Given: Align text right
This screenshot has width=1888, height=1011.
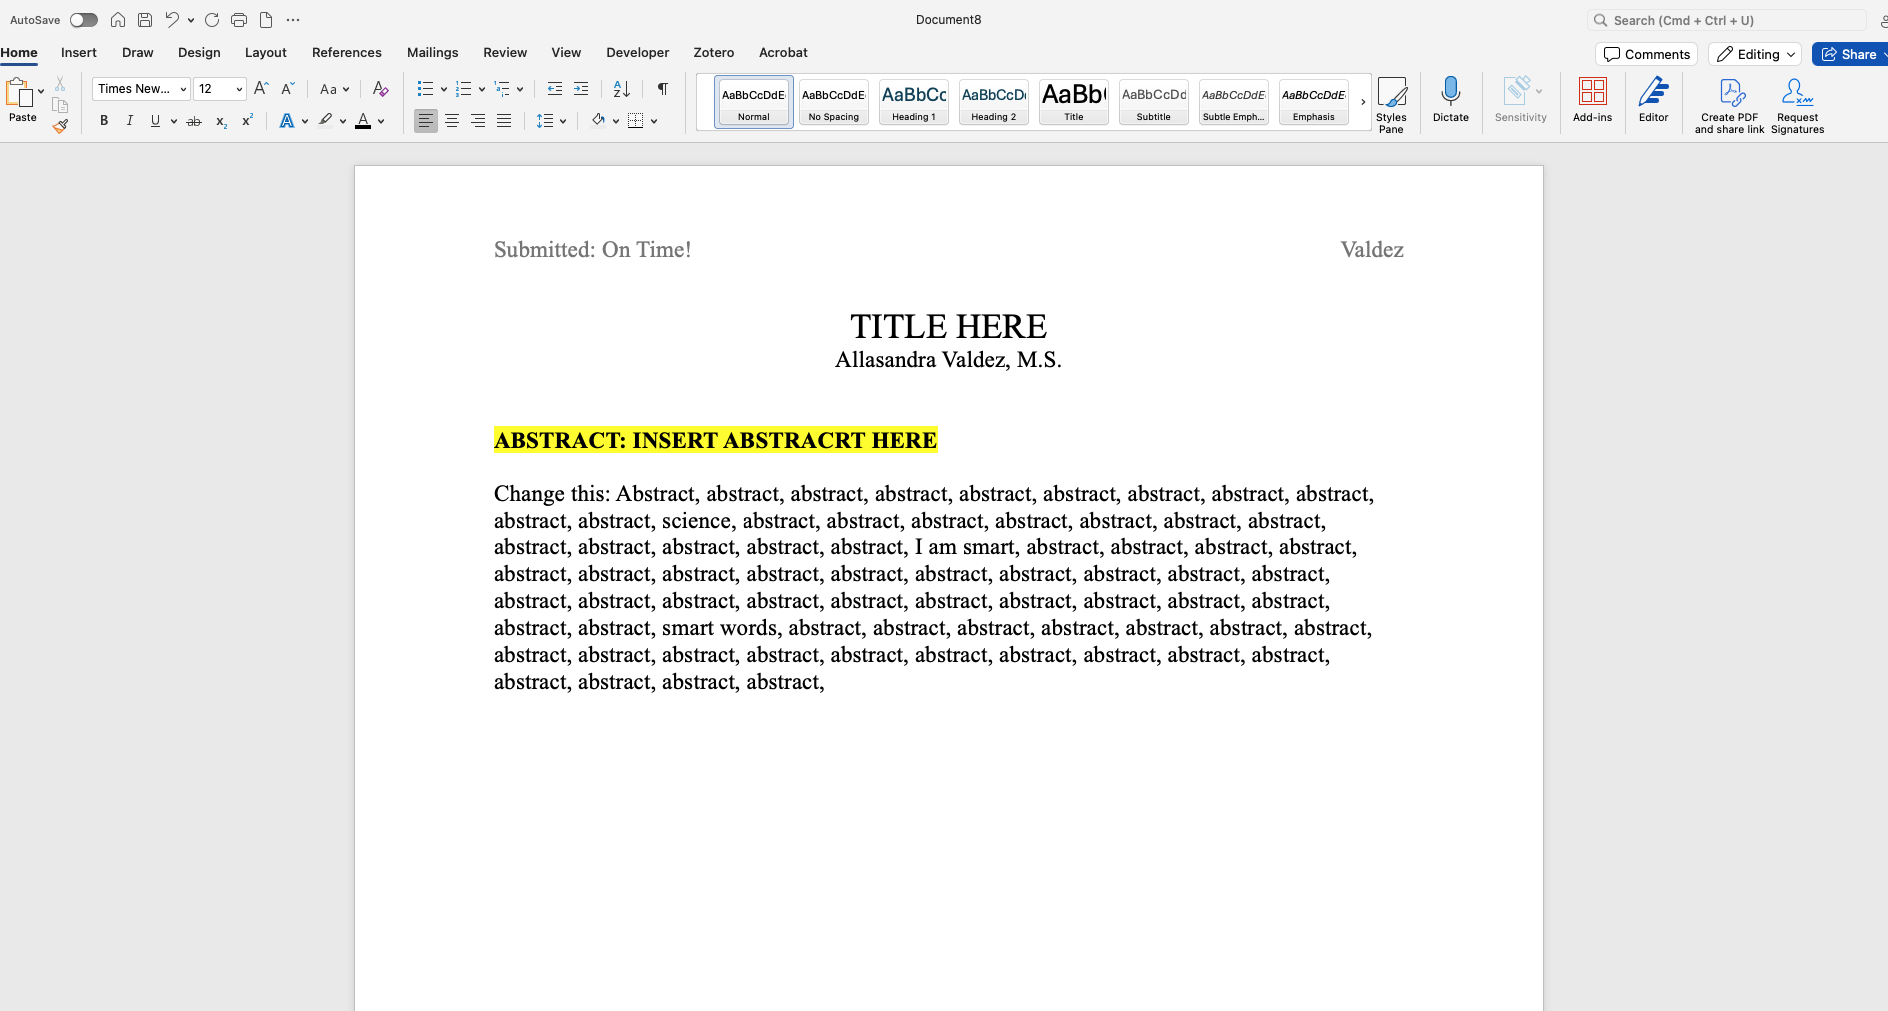Looking at the screenshot, I should [x=478, y=121].
